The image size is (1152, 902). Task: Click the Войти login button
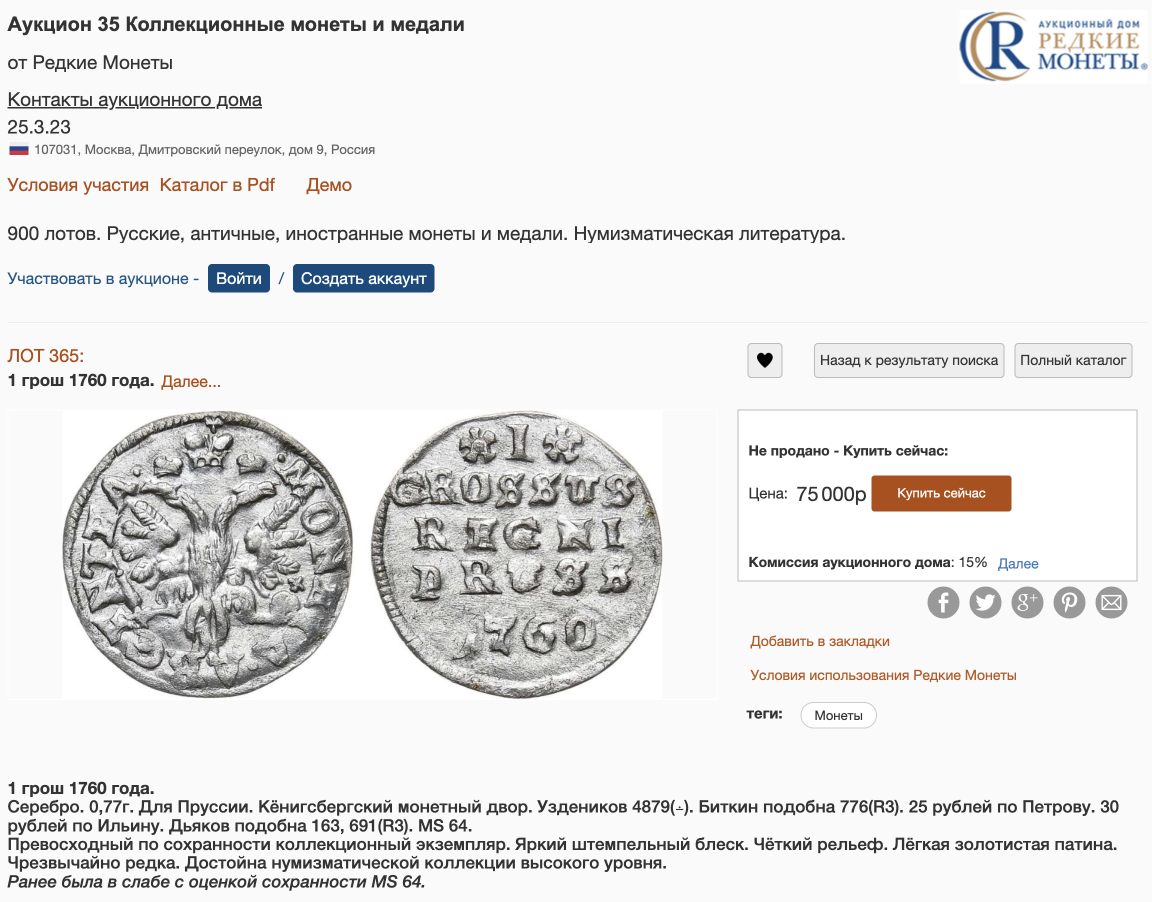[x=239, y=278]
